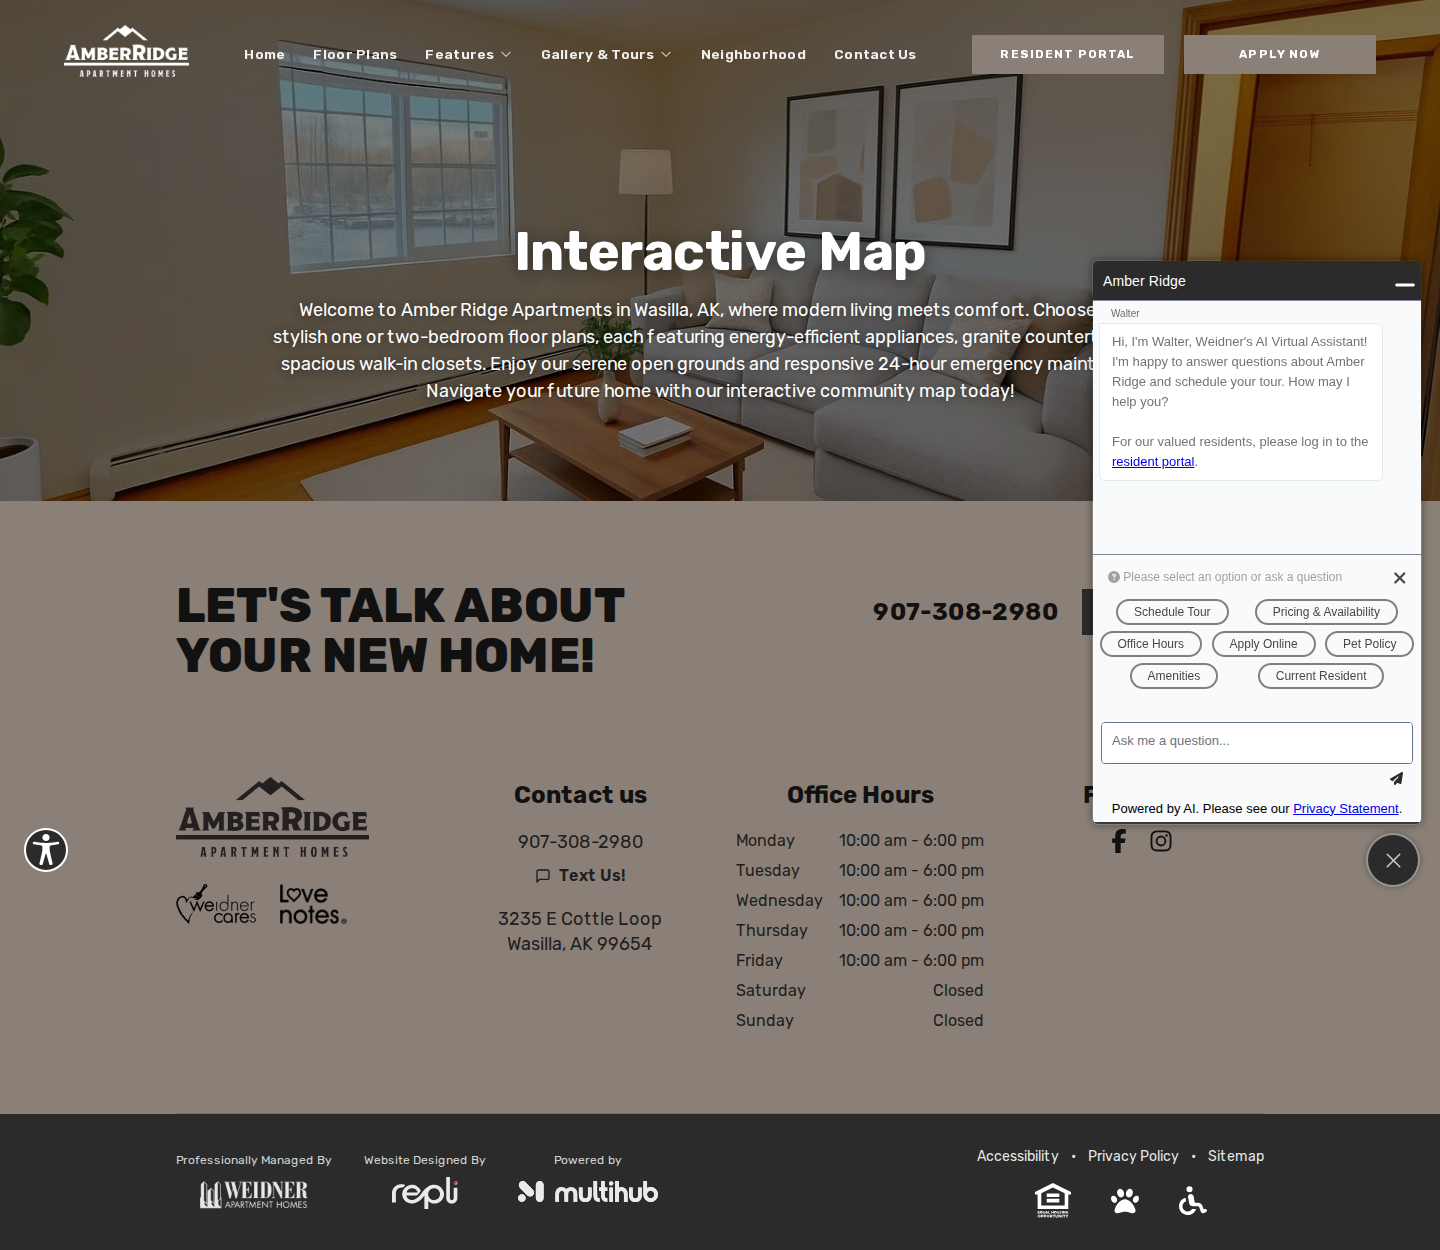Viewport: 1440px width, 1250px height.
Task: Minimize the Amber Ridge chat window
Action: coord(1405,284)
